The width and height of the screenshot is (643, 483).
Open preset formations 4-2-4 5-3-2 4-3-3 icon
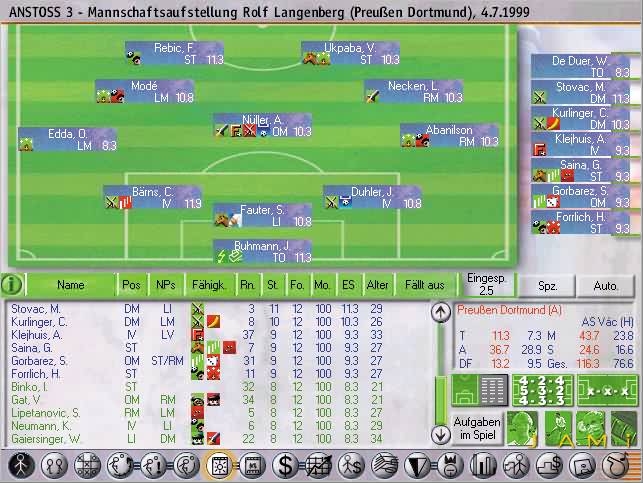coord(542,390)
